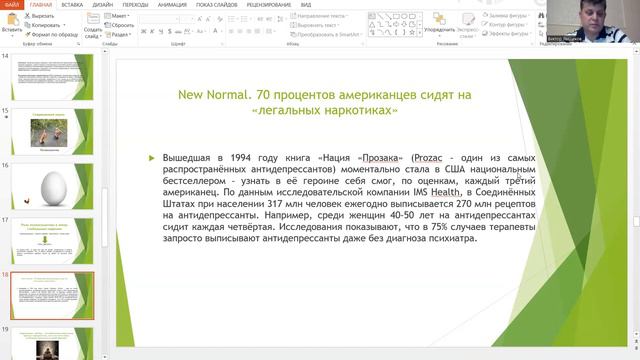Click Сбросить (Reset) slide button
This screenshot has height=360, width=640.
coord(120,25)
